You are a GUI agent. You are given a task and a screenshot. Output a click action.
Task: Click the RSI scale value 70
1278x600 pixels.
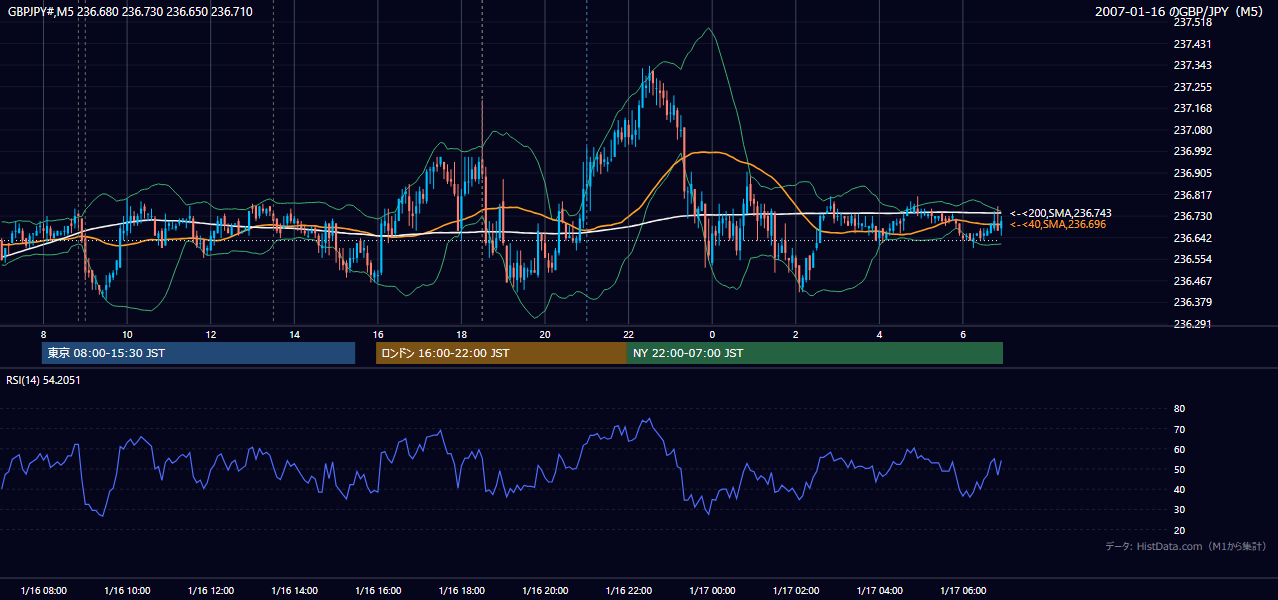tap(1179, 429)
